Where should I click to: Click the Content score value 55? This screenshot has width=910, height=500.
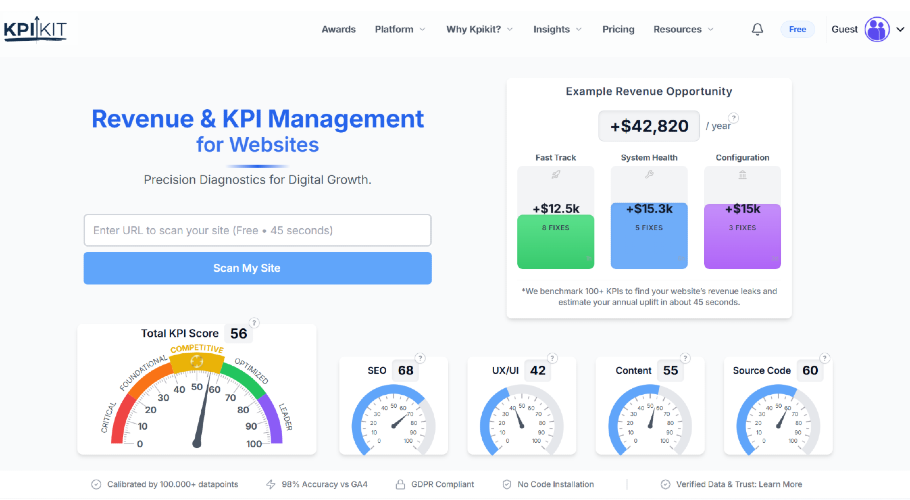tap(670, 371)
